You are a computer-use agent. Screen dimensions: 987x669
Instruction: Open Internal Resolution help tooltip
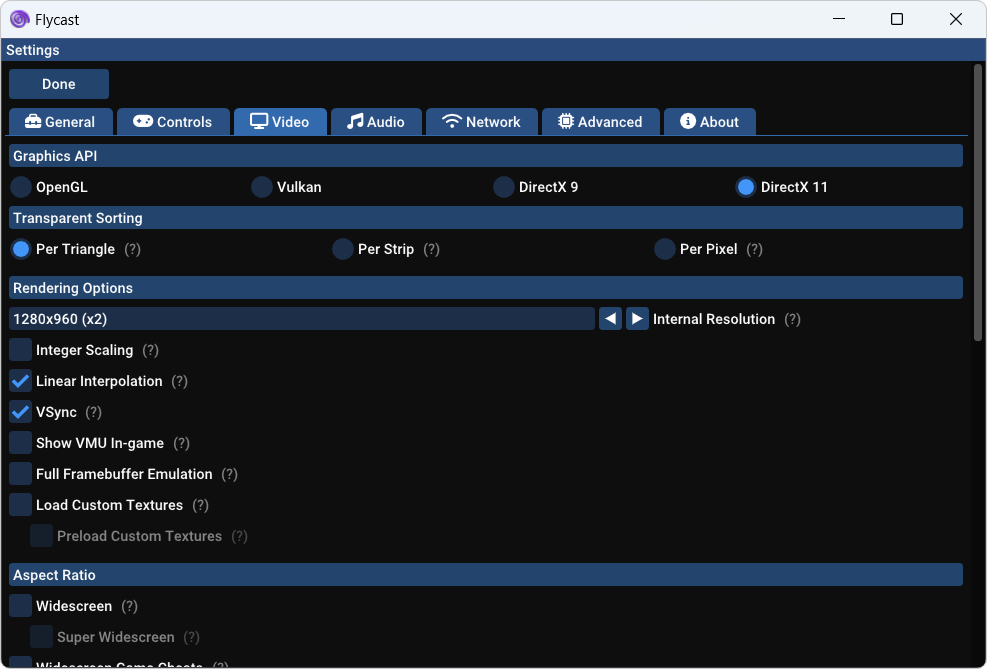pyautogui.click(x=792, y=319)
